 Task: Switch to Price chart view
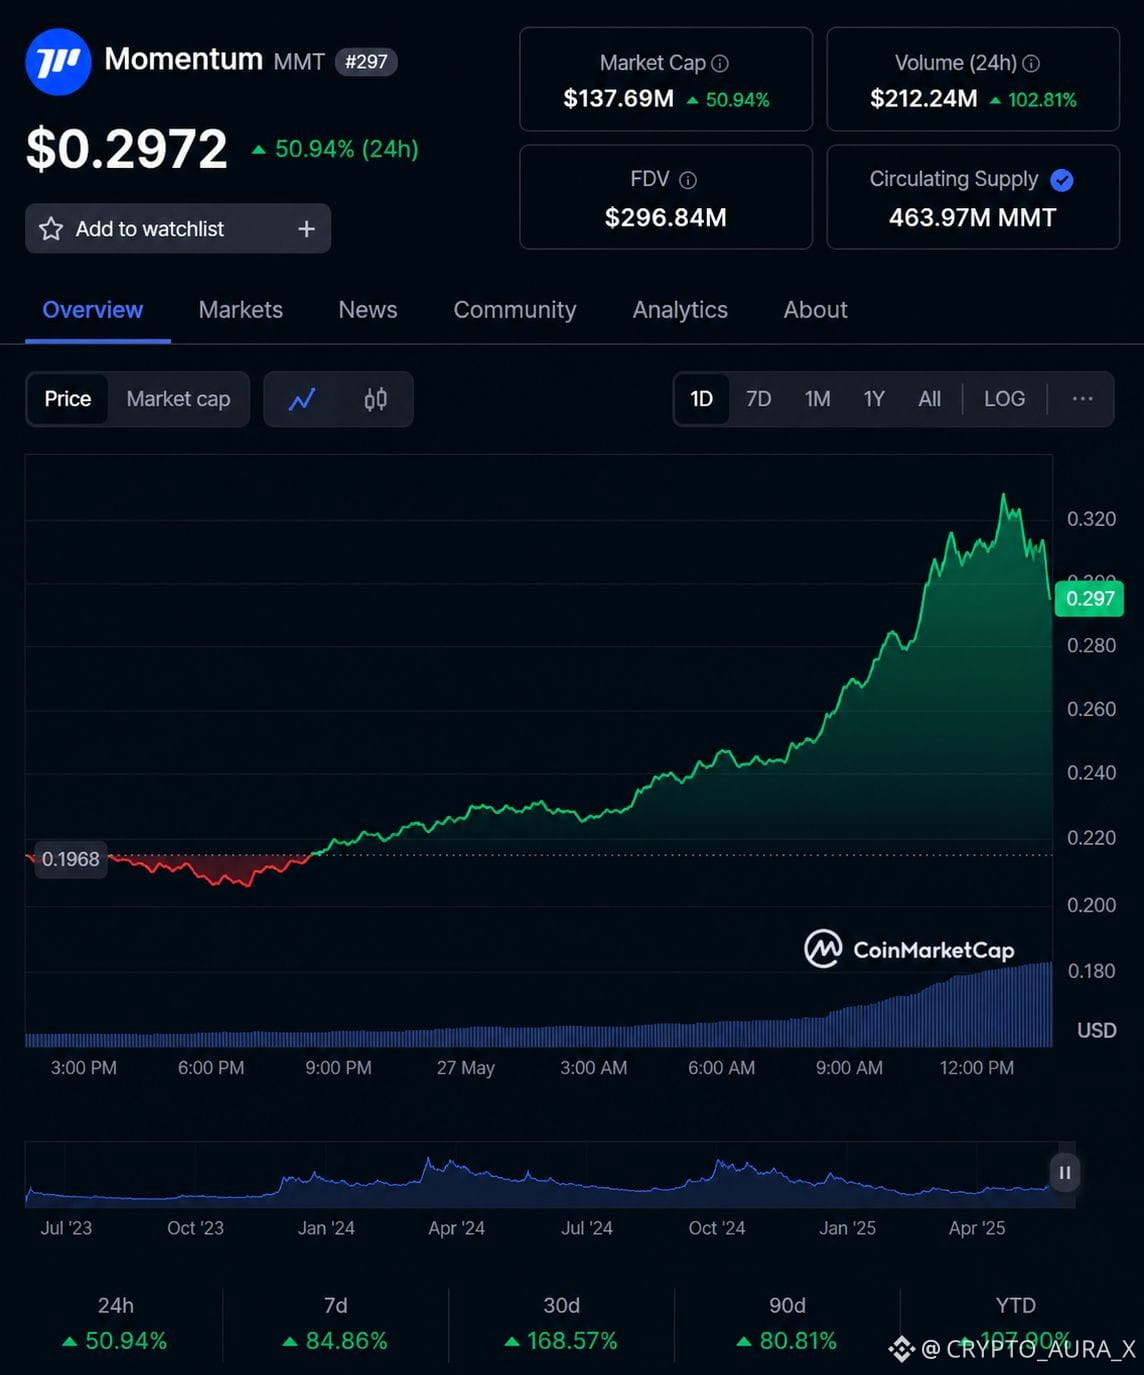coord(68,399)
